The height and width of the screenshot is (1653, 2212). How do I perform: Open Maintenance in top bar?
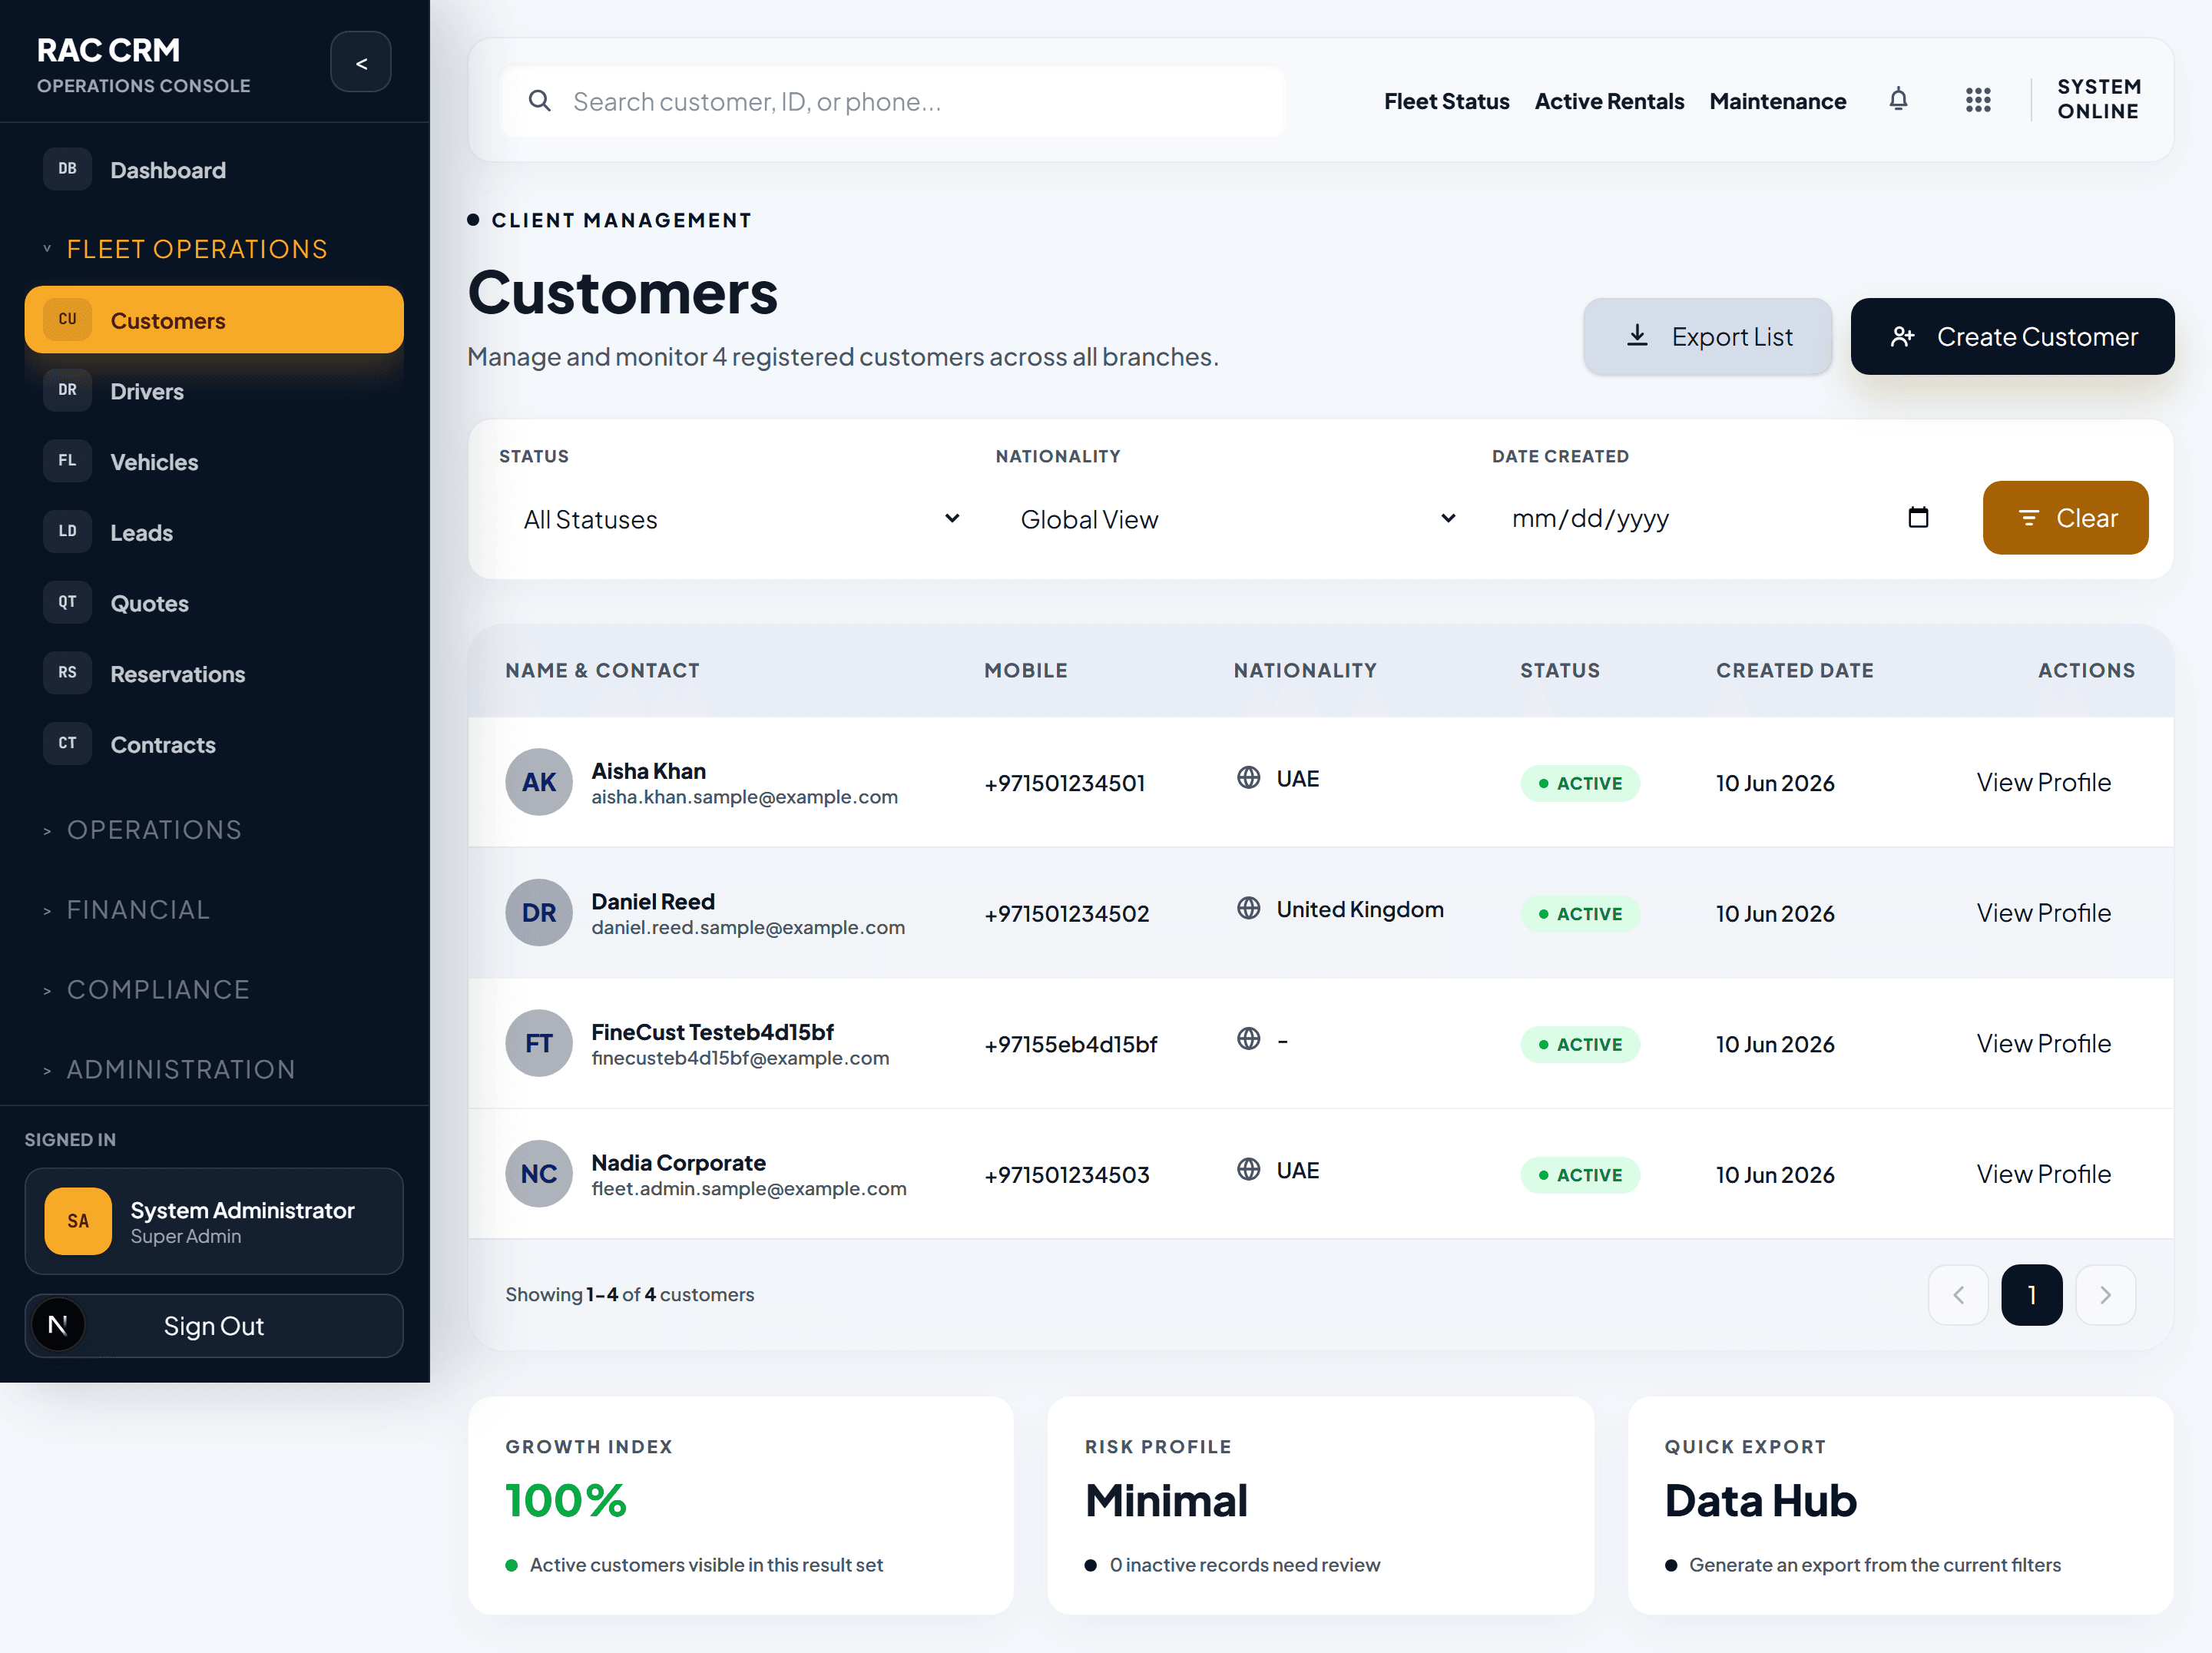[x=1777, y=101]
